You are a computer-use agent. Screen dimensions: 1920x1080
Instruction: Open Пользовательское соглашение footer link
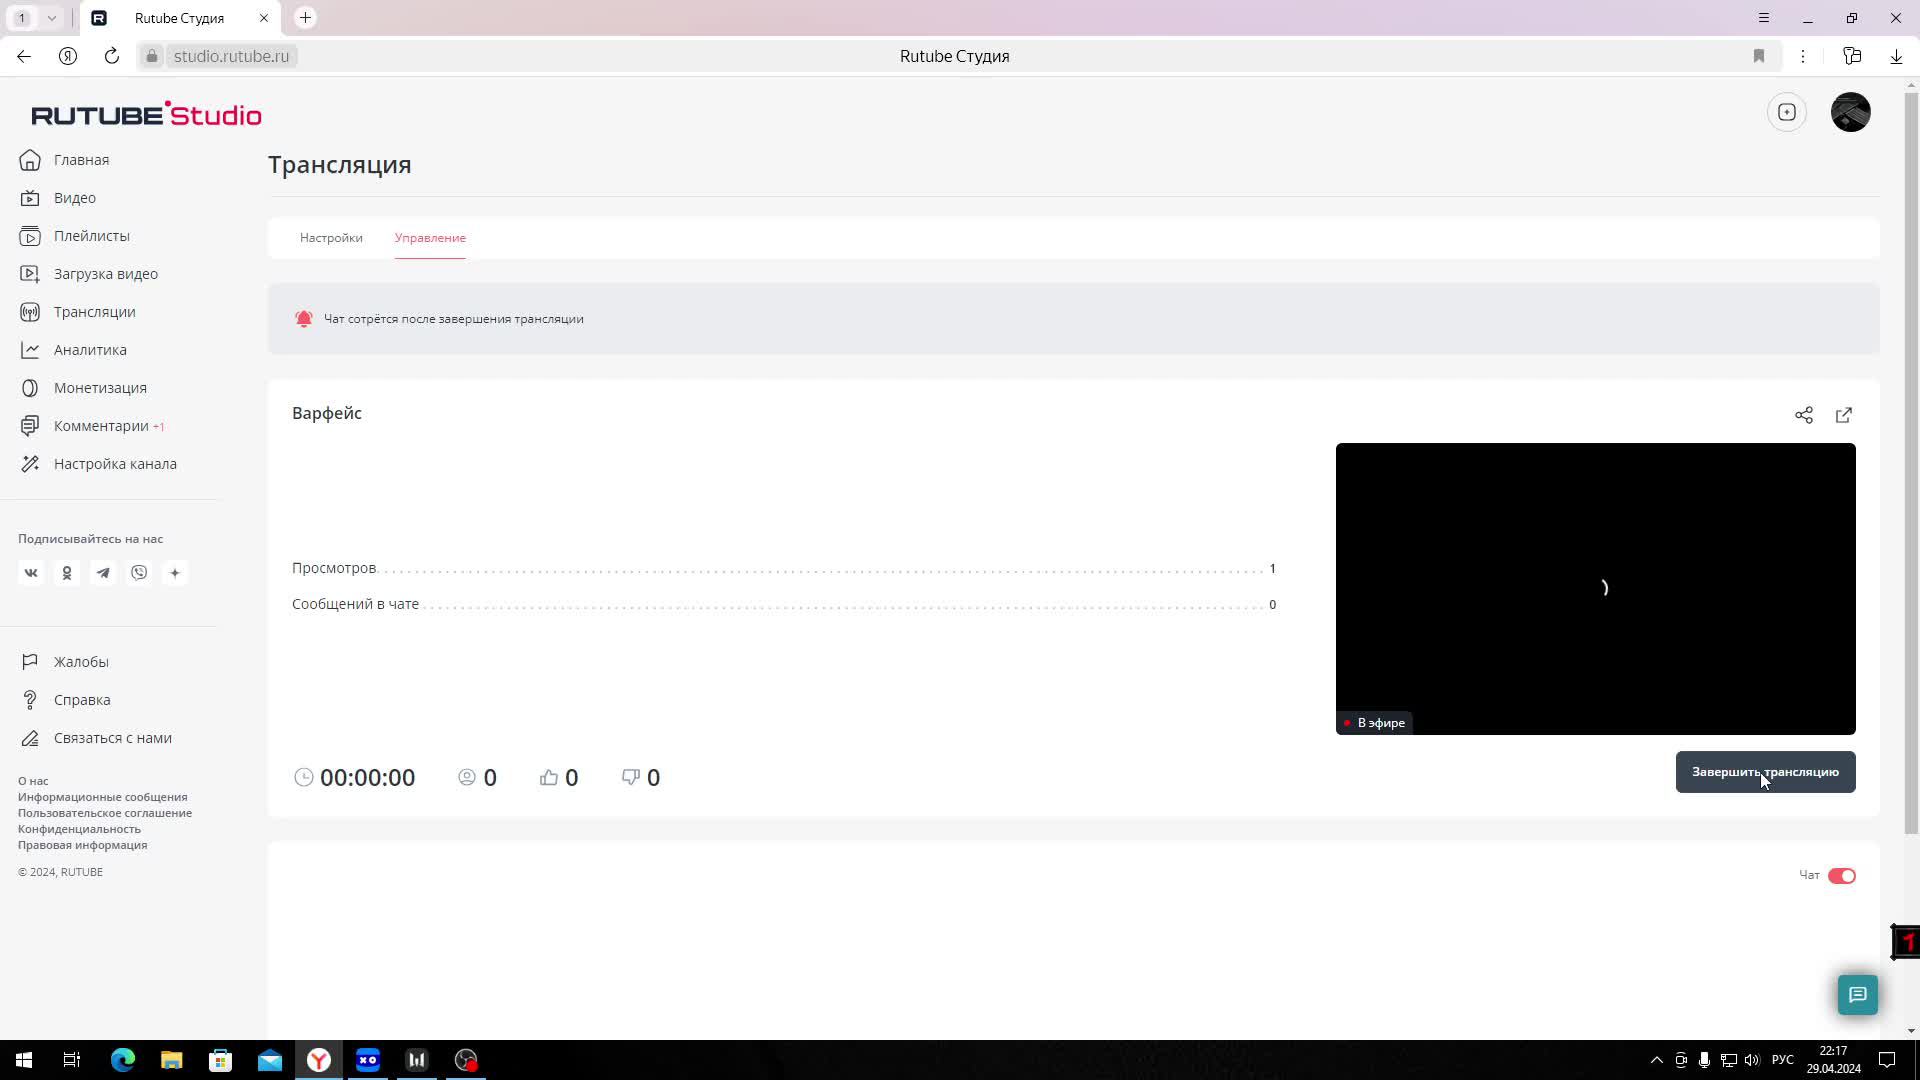point(105,813)
